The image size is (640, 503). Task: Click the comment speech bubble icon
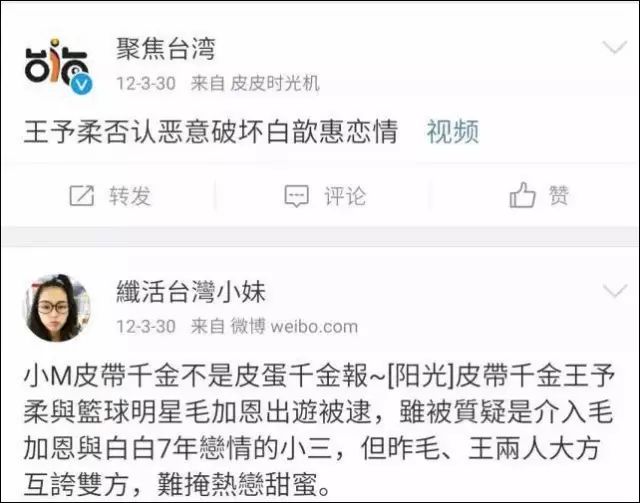296,196
